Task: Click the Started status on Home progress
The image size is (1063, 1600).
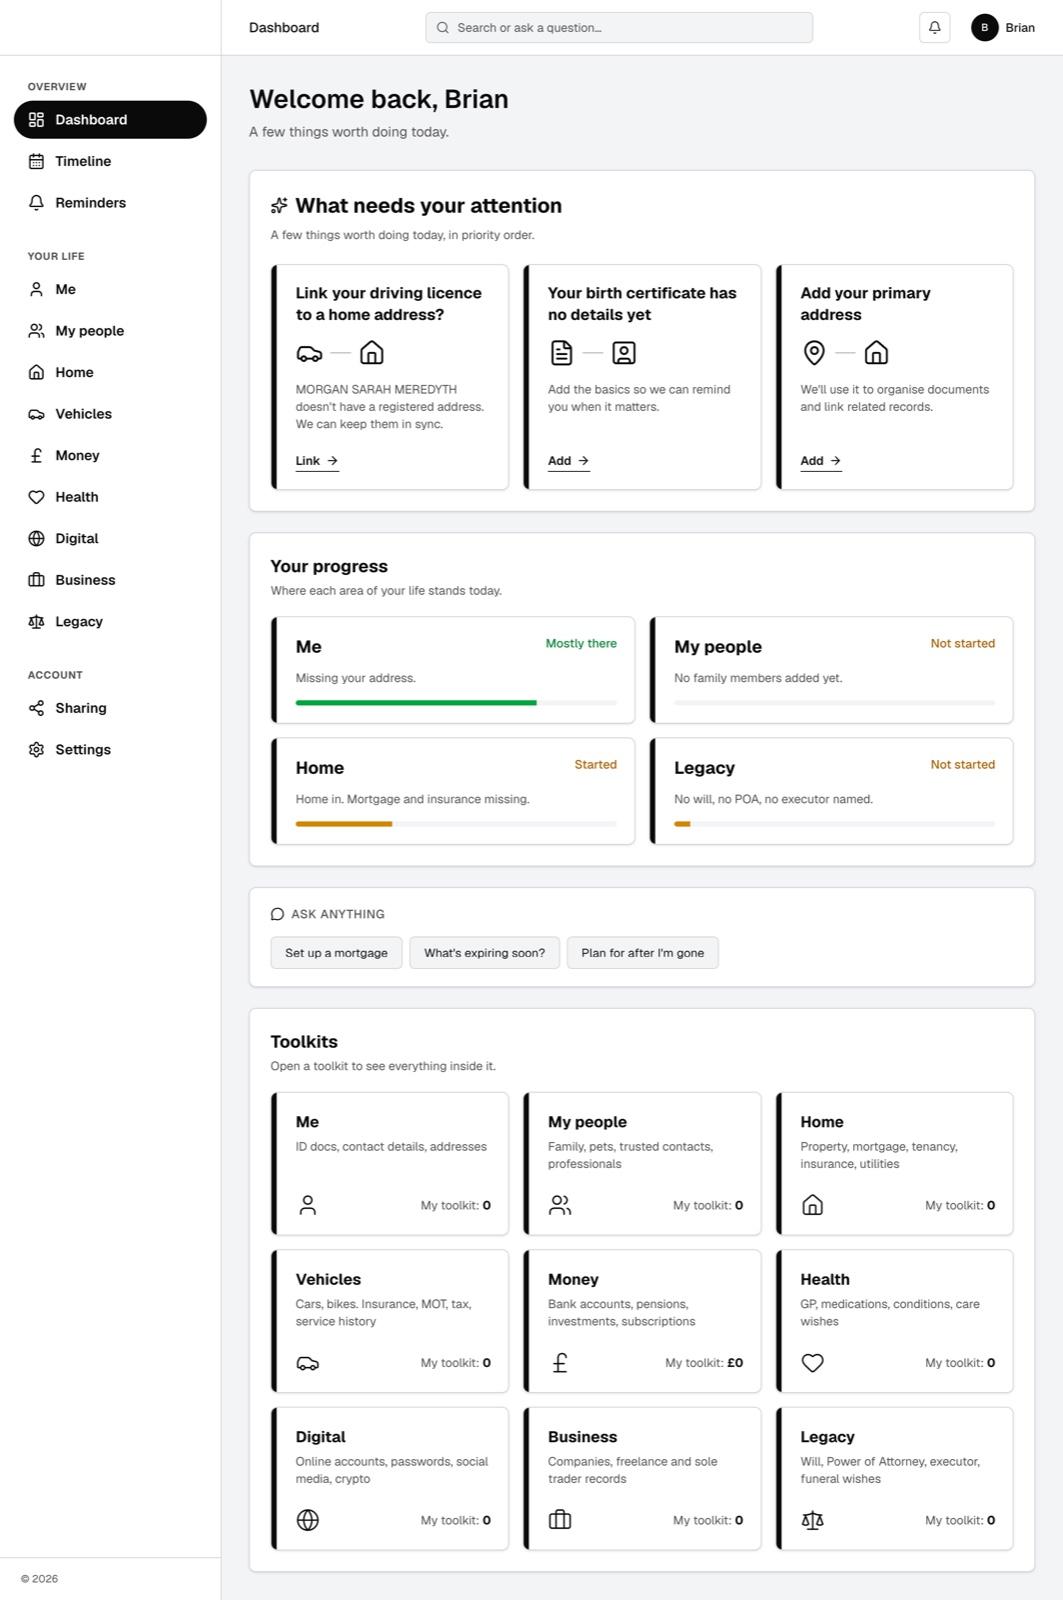Action: pos(595,765)
